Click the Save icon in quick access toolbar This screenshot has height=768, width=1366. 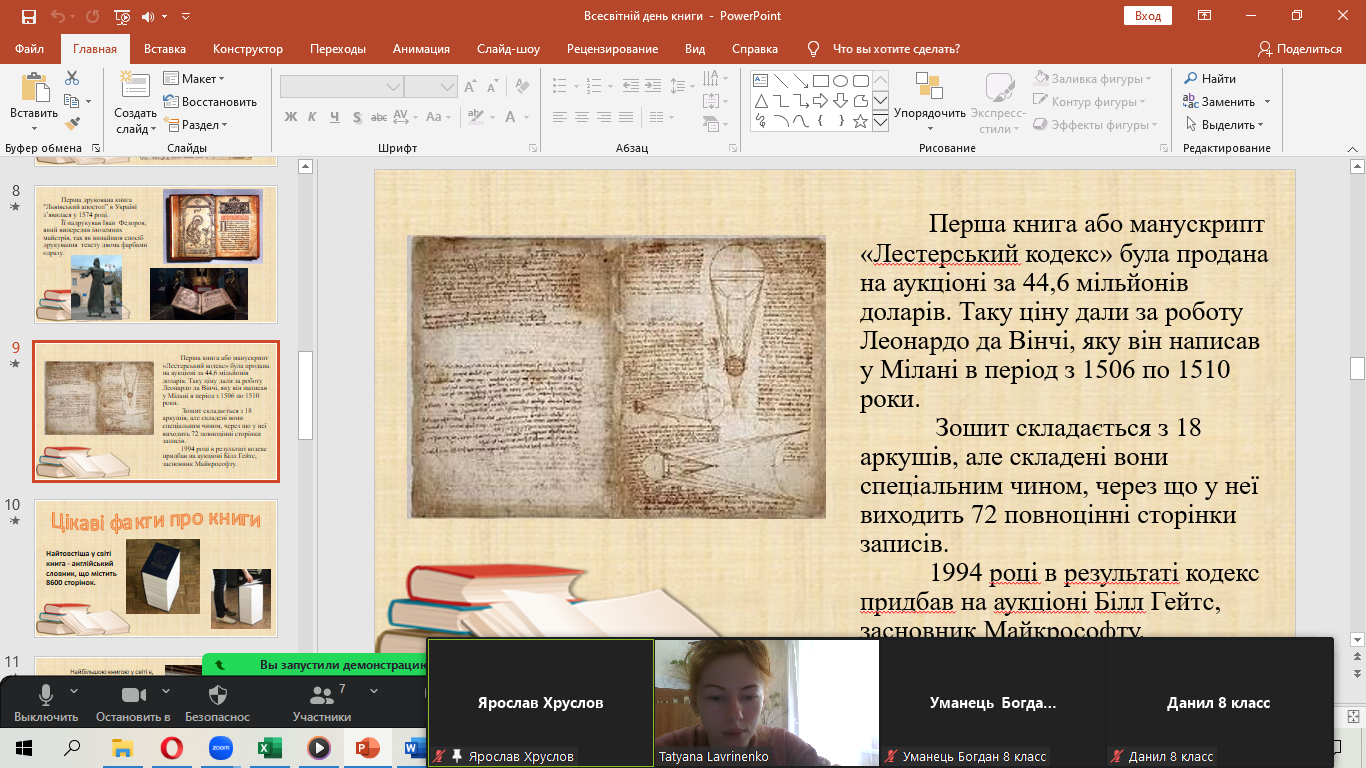click(x=28, y=16)
